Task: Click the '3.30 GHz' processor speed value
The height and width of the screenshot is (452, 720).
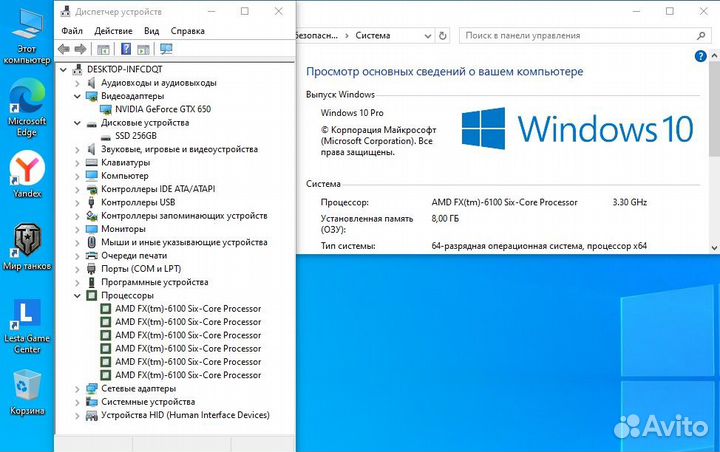Action: 630,202
